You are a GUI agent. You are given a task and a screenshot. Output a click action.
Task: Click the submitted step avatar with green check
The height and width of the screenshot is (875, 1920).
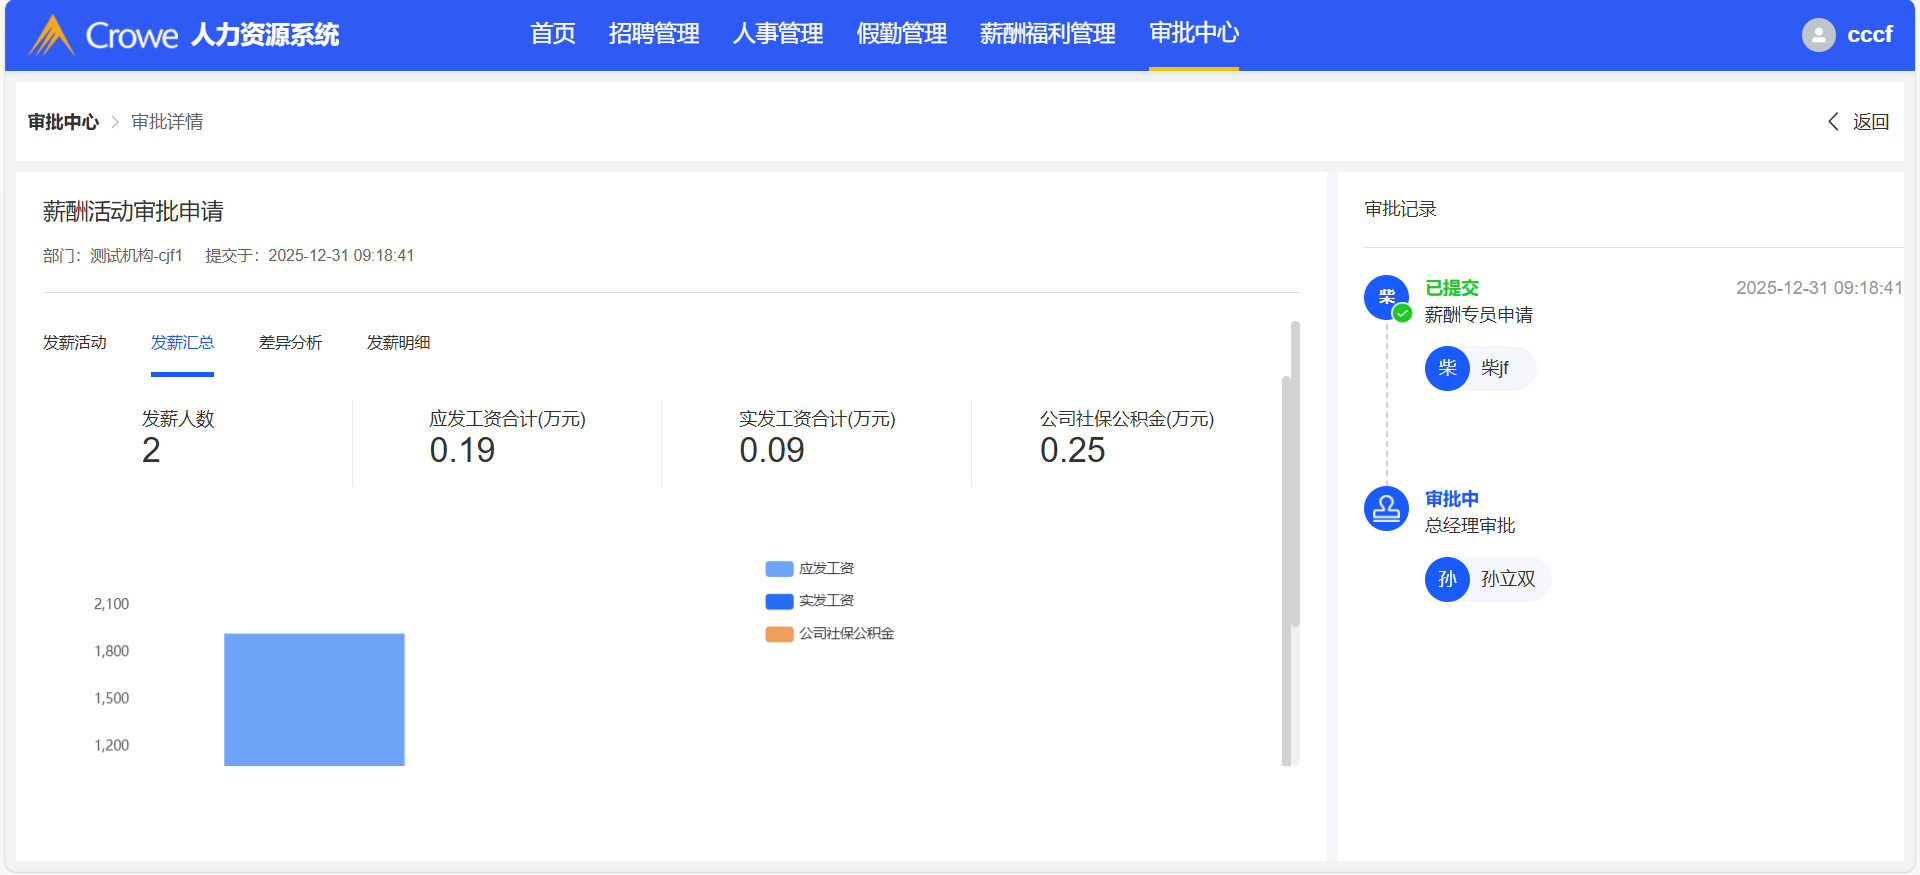click(x=1386, y=297)
